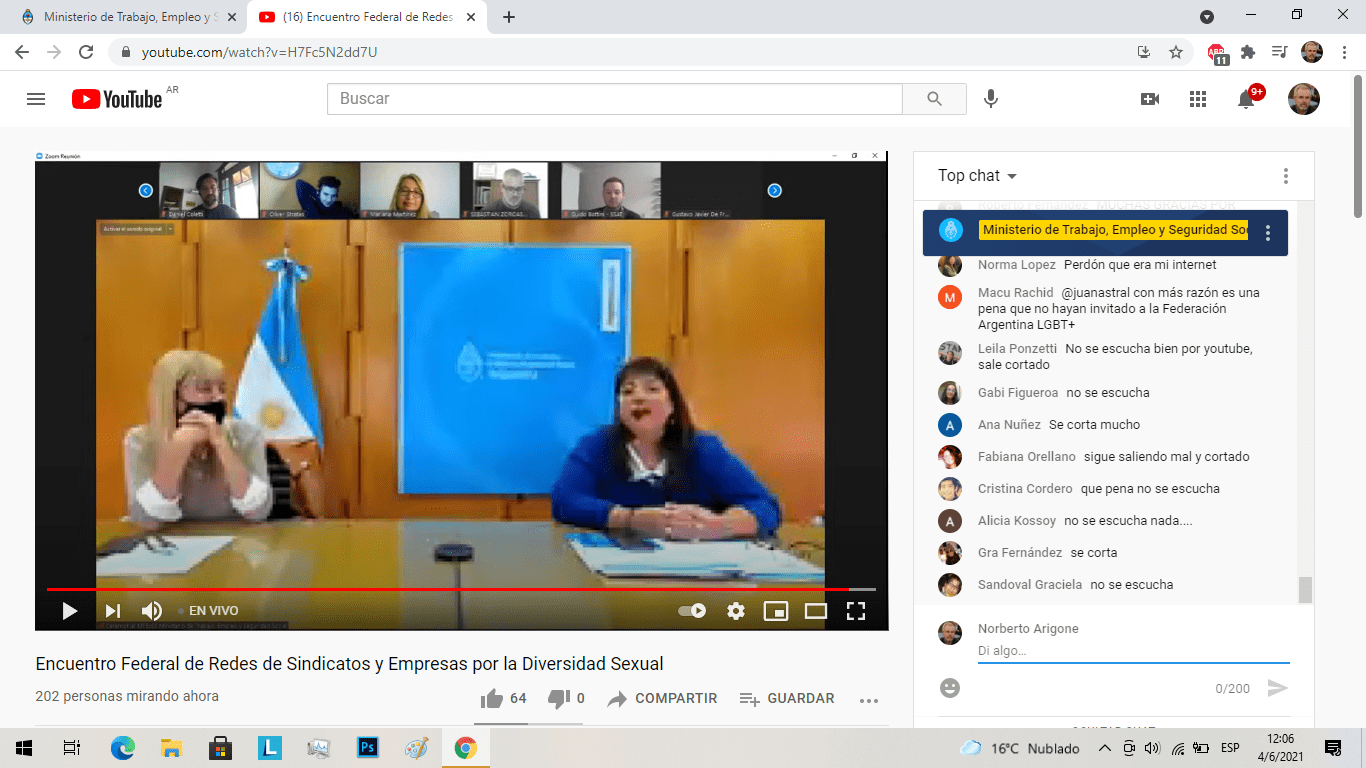
Task: Open a new browser tab
Action: pos(508,17)
